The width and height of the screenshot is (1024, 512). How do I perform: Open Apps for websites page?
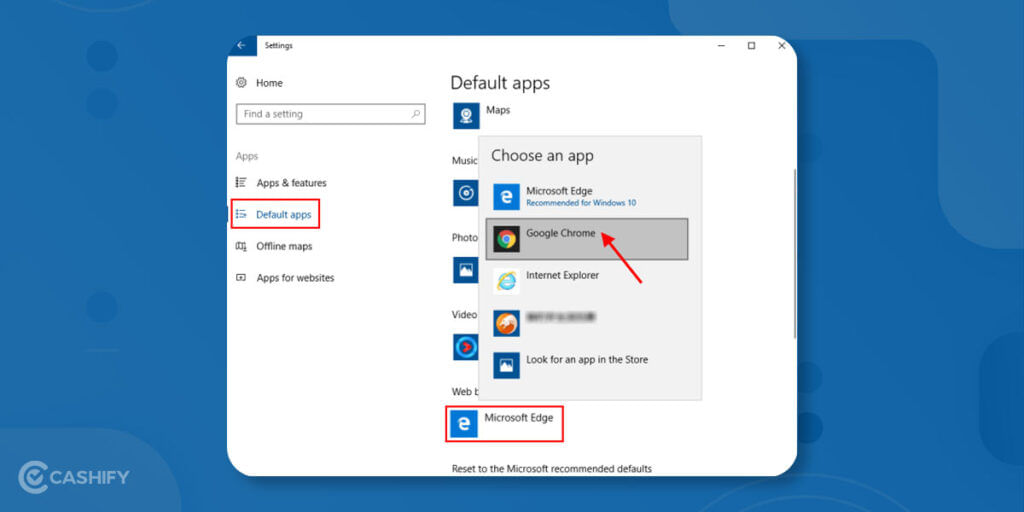tap(295, 278)
